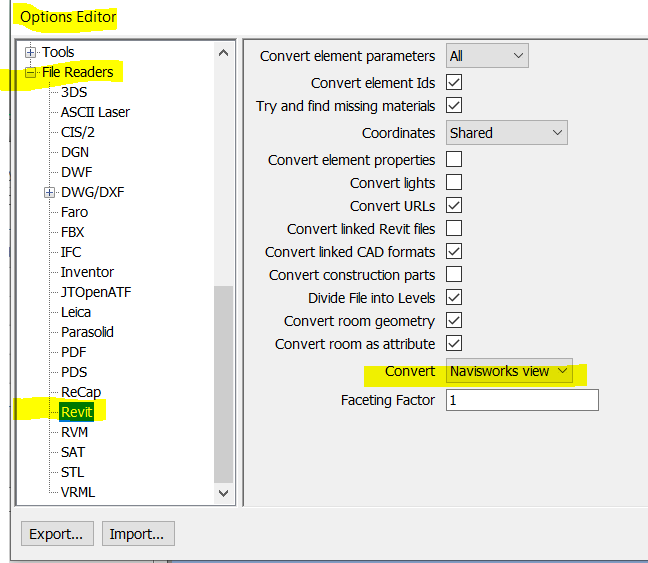This screenshot has width=648, height=563.
Task: Collapse the File Readers tree node
Action: click(30, 72)
